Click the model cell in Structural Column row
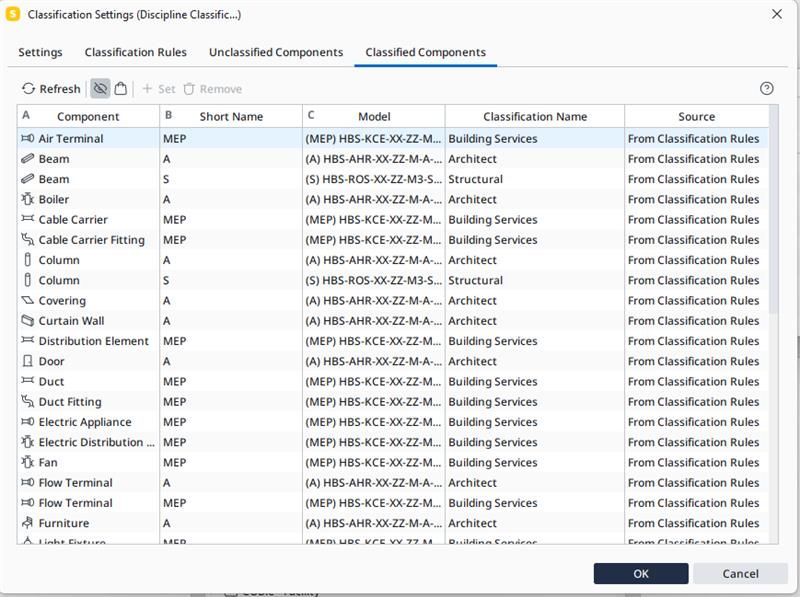This screenshot has height=597, width=800. (x=373, y=280)
